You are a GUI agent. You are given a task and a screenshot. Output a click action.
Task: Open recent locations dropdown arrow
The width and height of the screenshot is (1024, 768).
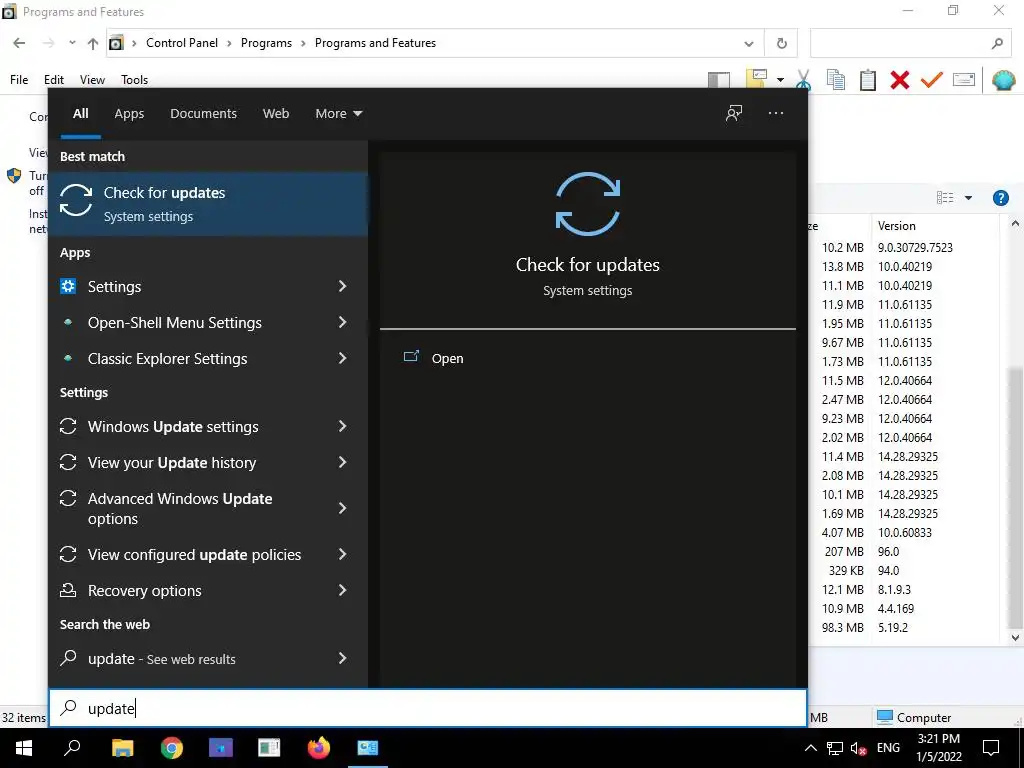(72, 43)
